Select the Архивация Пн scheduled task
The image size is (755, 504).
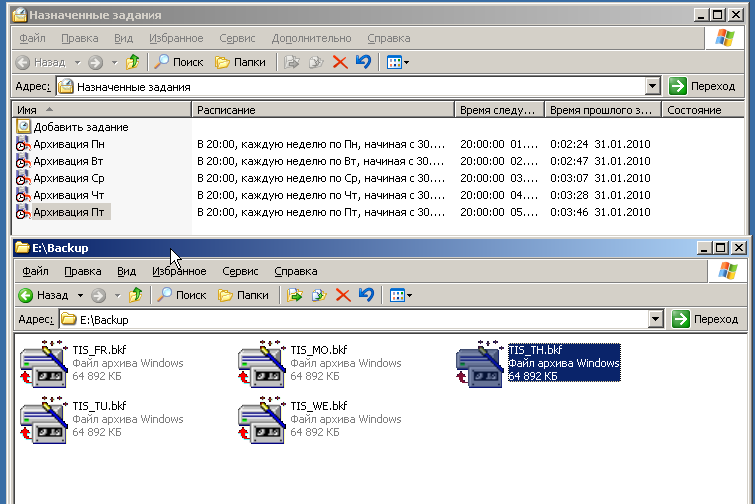point(68,144)
